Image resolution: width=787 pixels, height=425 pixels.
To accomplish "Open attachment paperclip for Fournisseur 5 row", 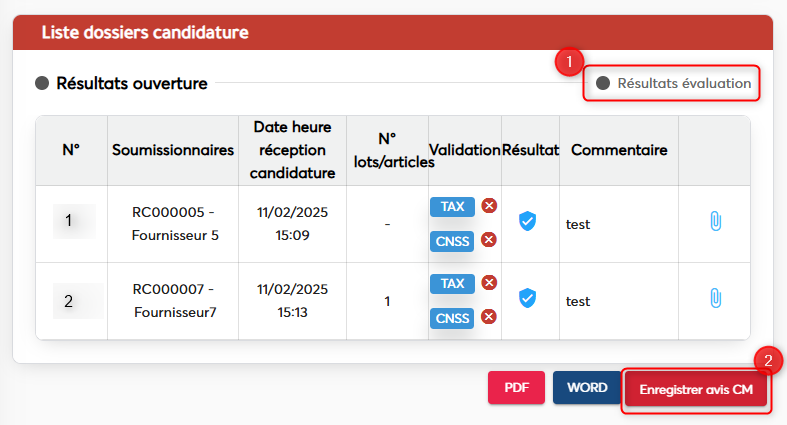I will [715, 221].
